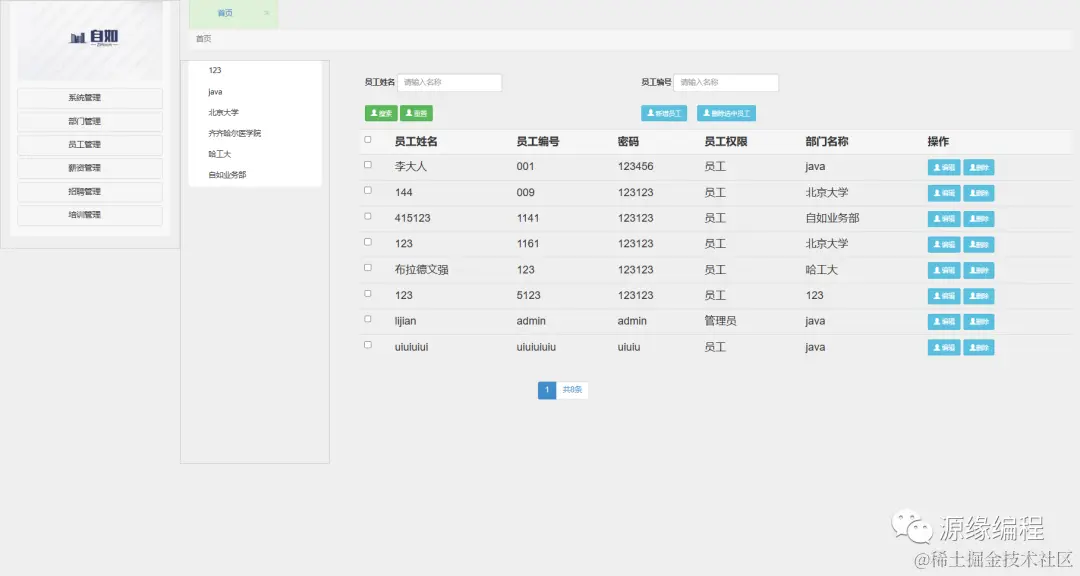Open the 薪资管理 sidebar menu

pyautogui.click(x=90, y=168)
